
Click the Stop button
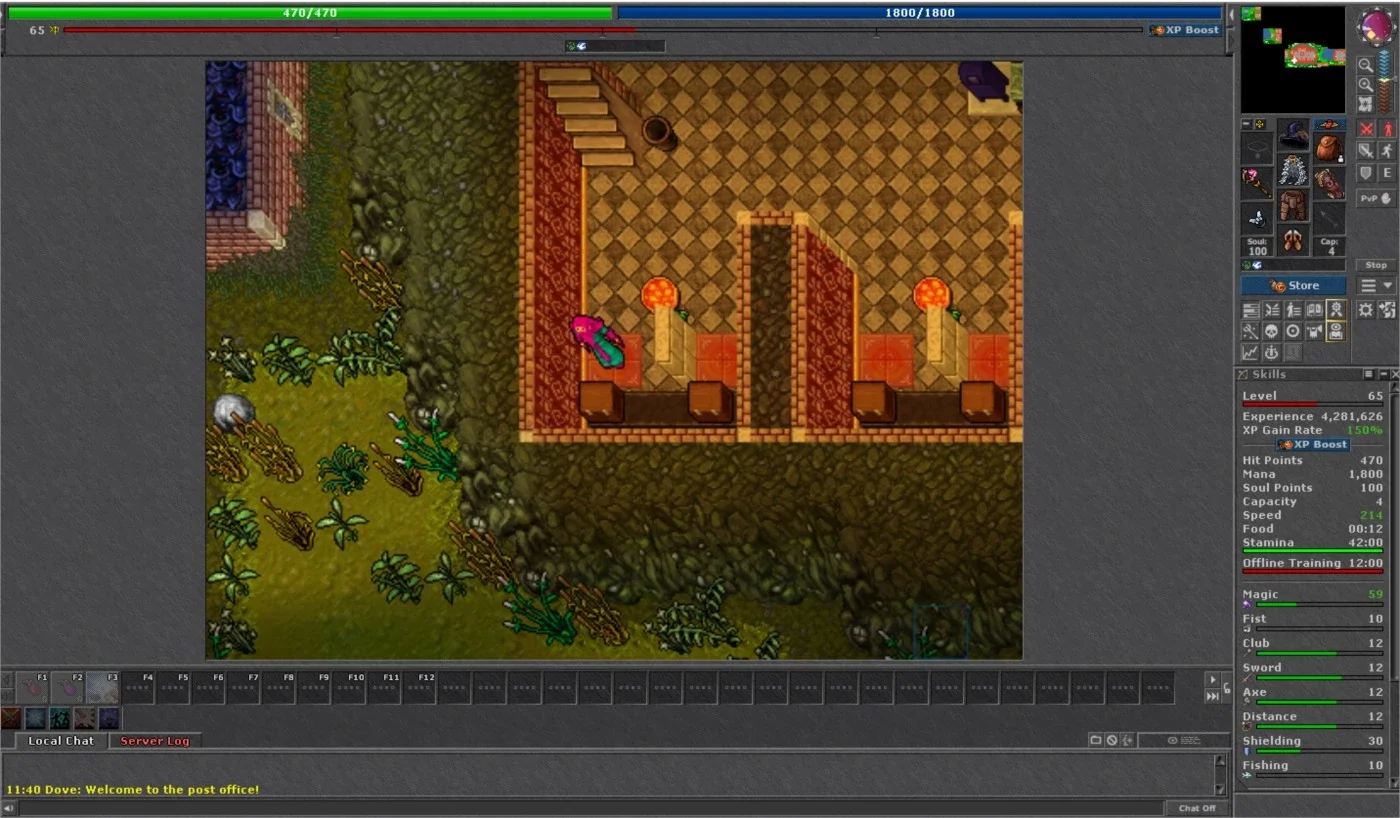coord(1376,265)
